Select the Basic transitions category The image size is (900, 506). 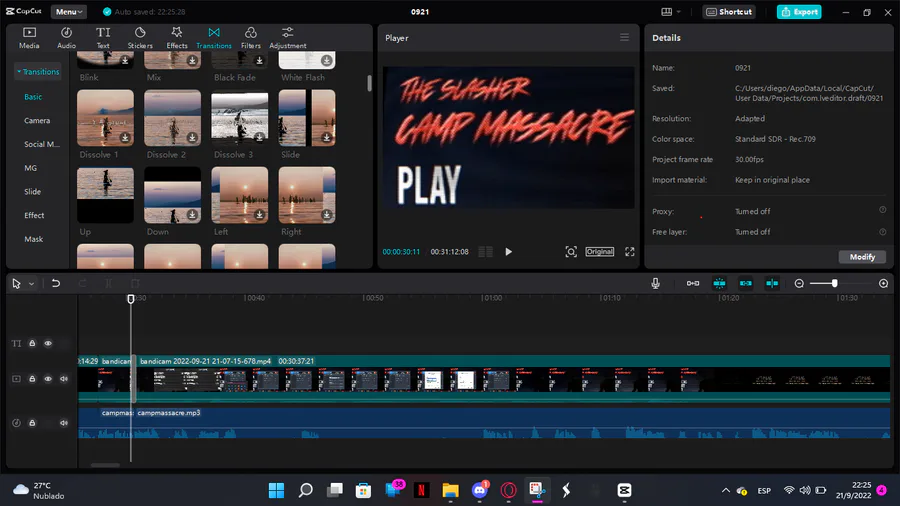[x=33, y=97]
